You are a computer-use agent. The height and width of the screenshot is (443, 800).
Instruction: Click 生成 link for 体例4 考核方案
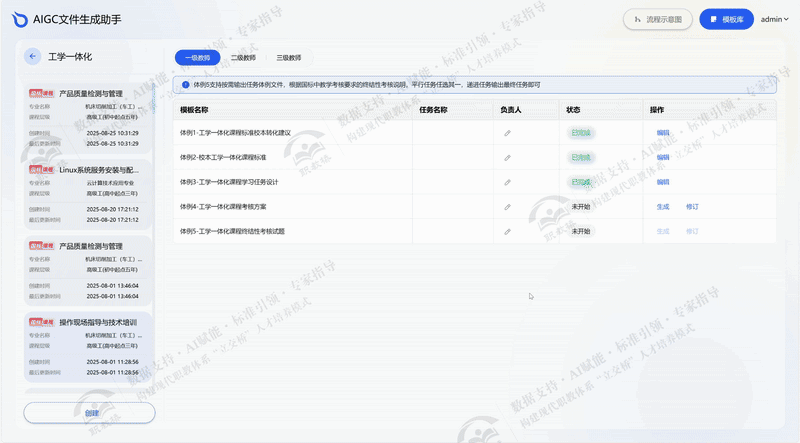pyautogui.click(x=663, y=206)
